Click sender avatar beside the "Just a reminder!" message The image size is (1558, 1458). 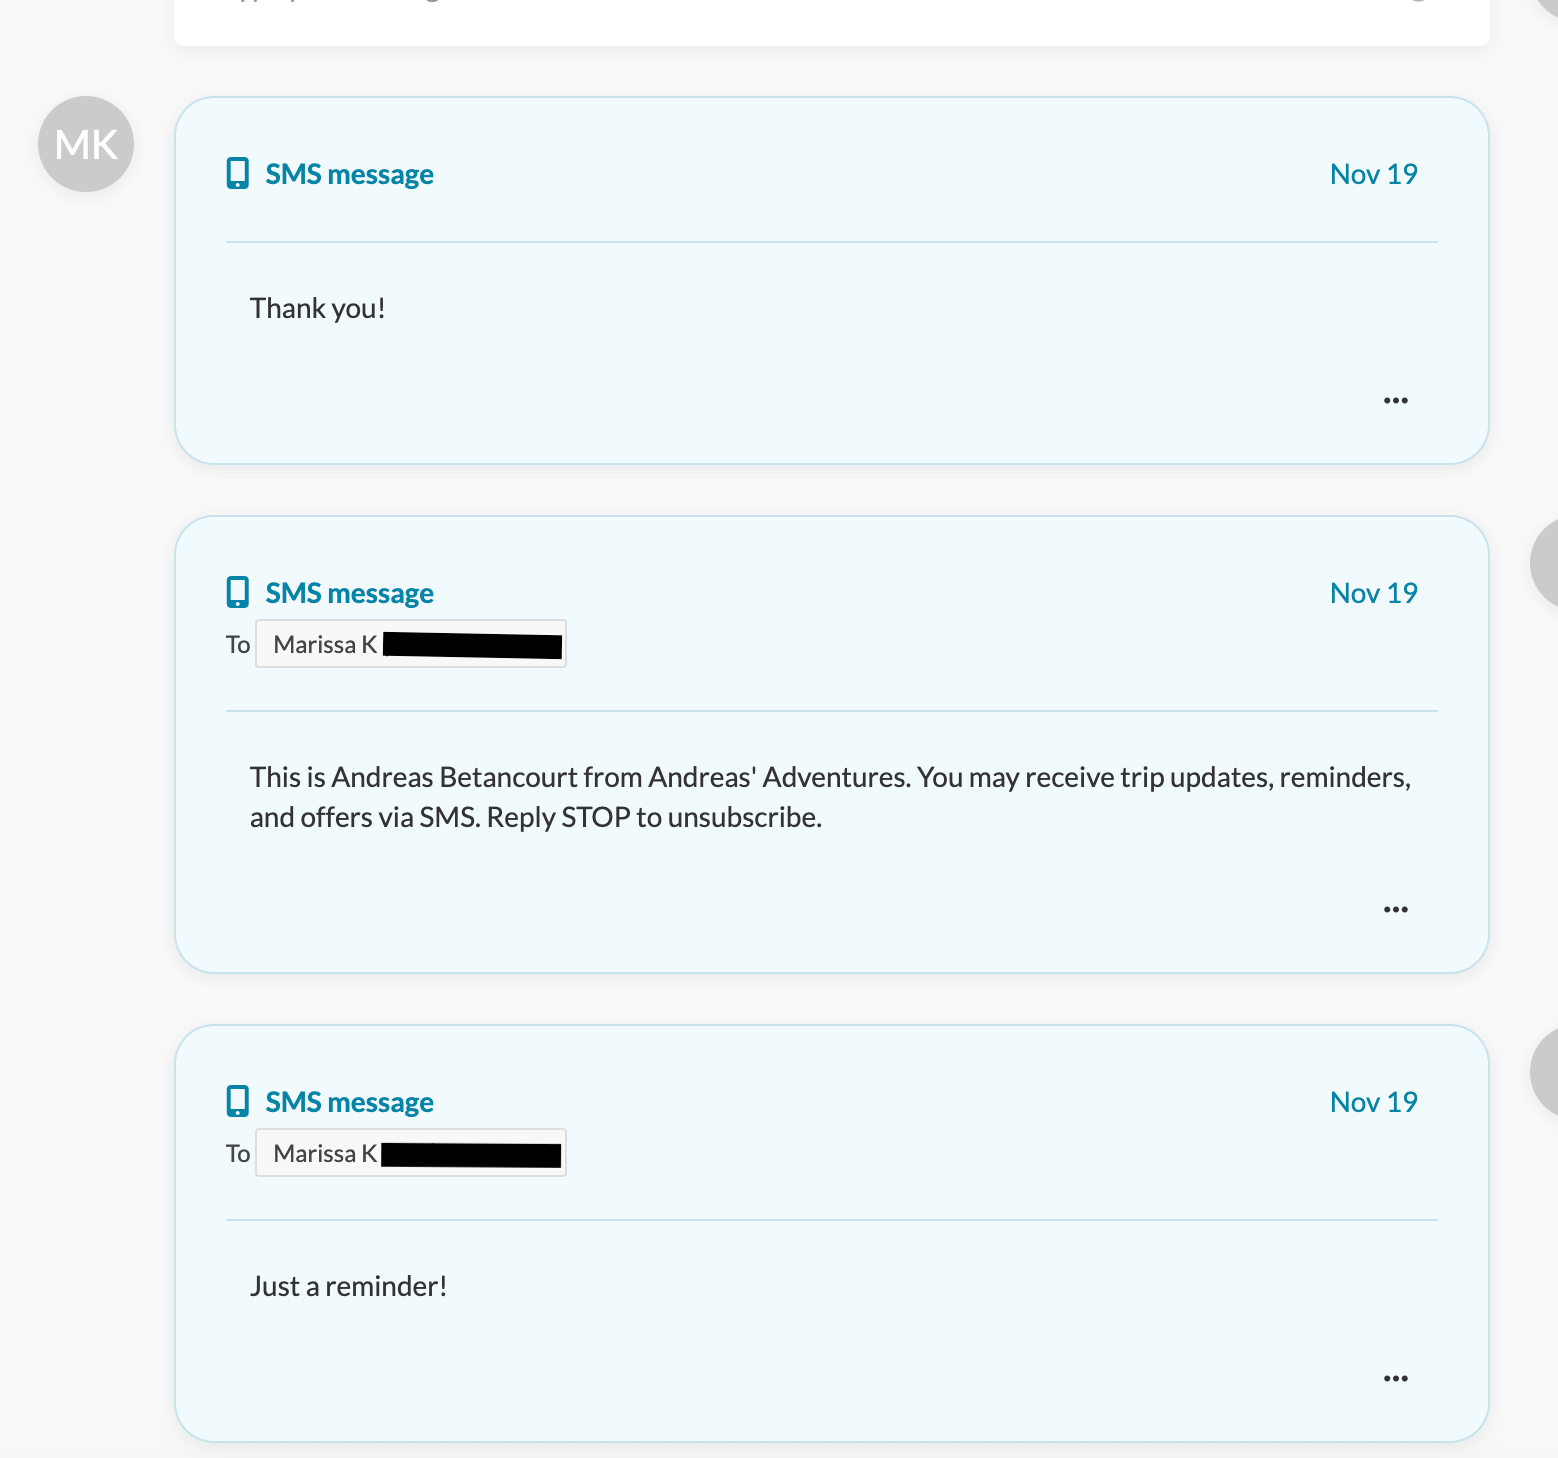click(x=1545, y=1072)
